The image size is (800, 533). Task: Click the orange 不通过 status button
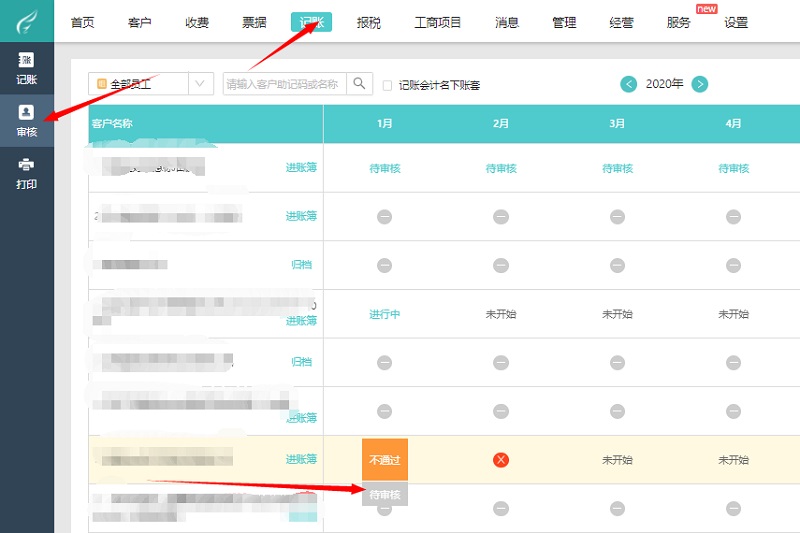point(385,460)
